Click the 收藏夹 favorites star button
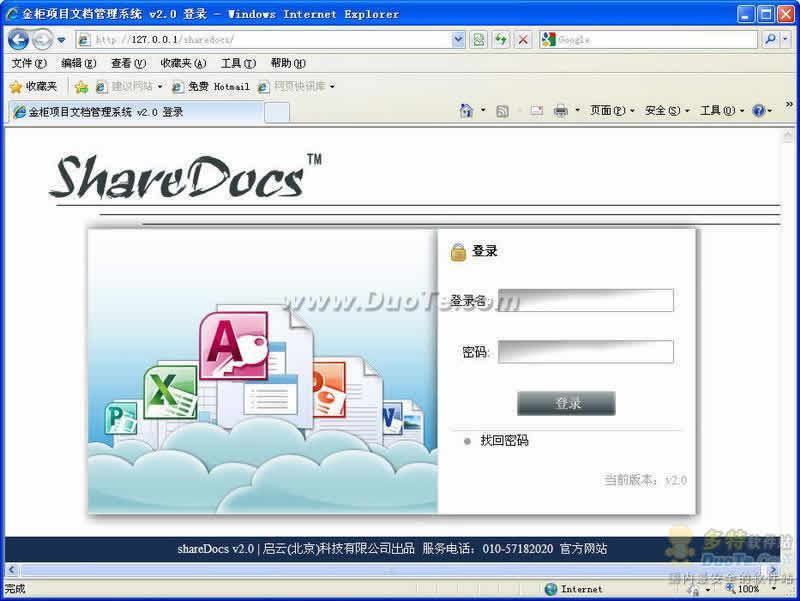 coord(34,87)
